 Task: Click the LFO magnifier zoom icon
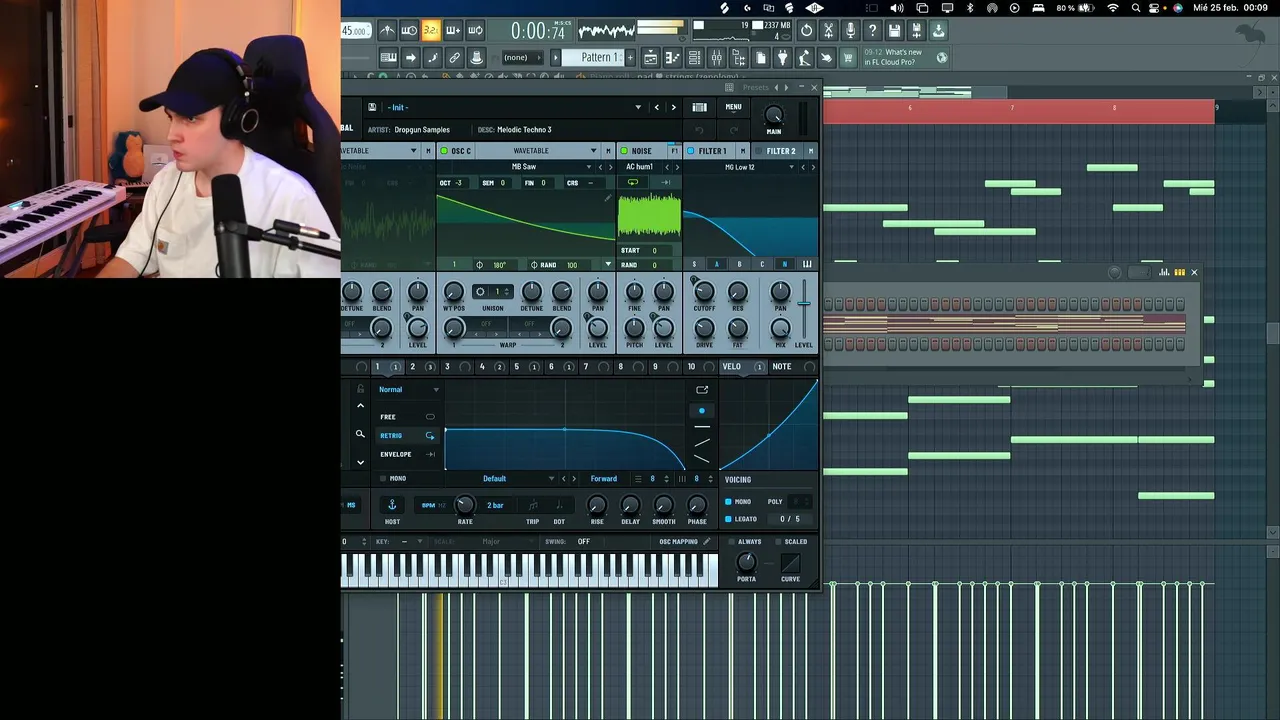click(x=360, y=434)
